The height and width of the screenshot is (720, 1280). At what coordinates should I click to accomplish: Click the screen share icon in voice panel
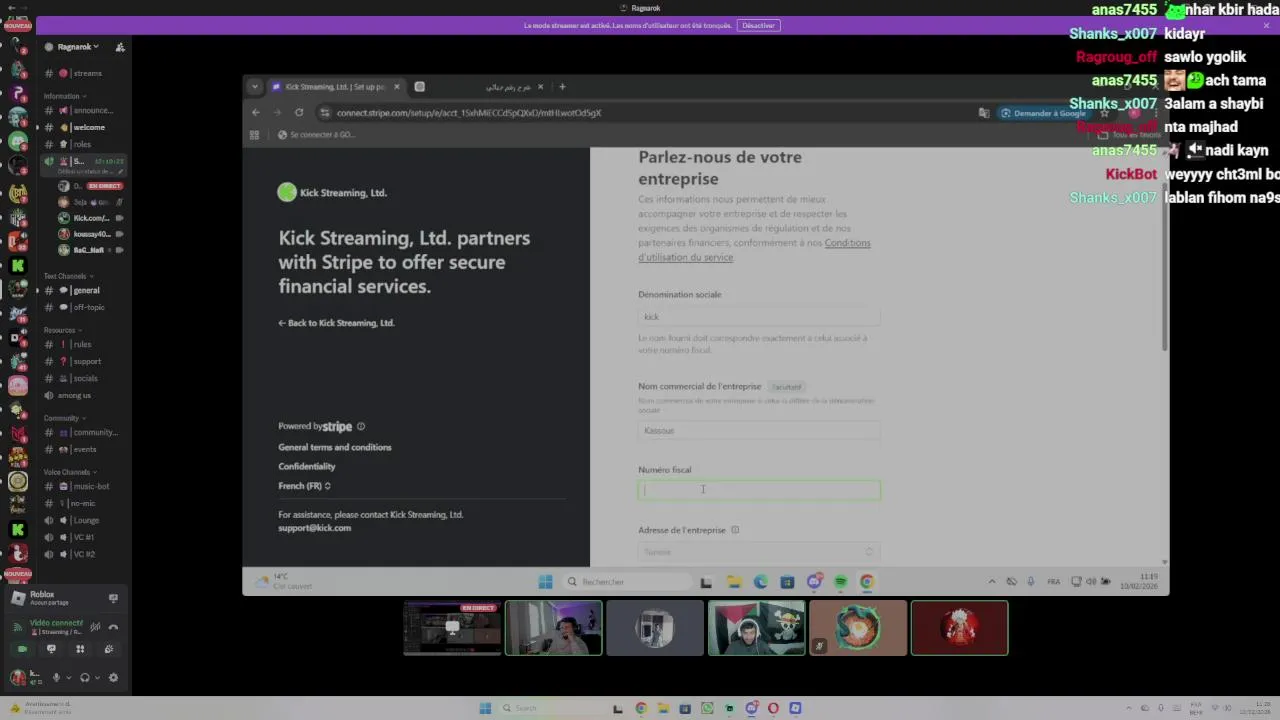(x=51, y=649)
